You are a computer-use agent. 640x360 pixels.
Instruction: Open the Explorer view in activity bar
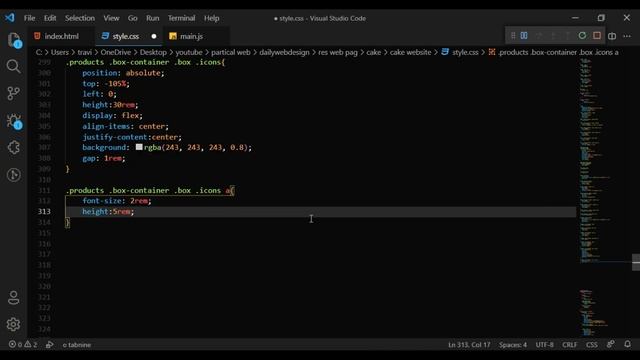[13, 40]
